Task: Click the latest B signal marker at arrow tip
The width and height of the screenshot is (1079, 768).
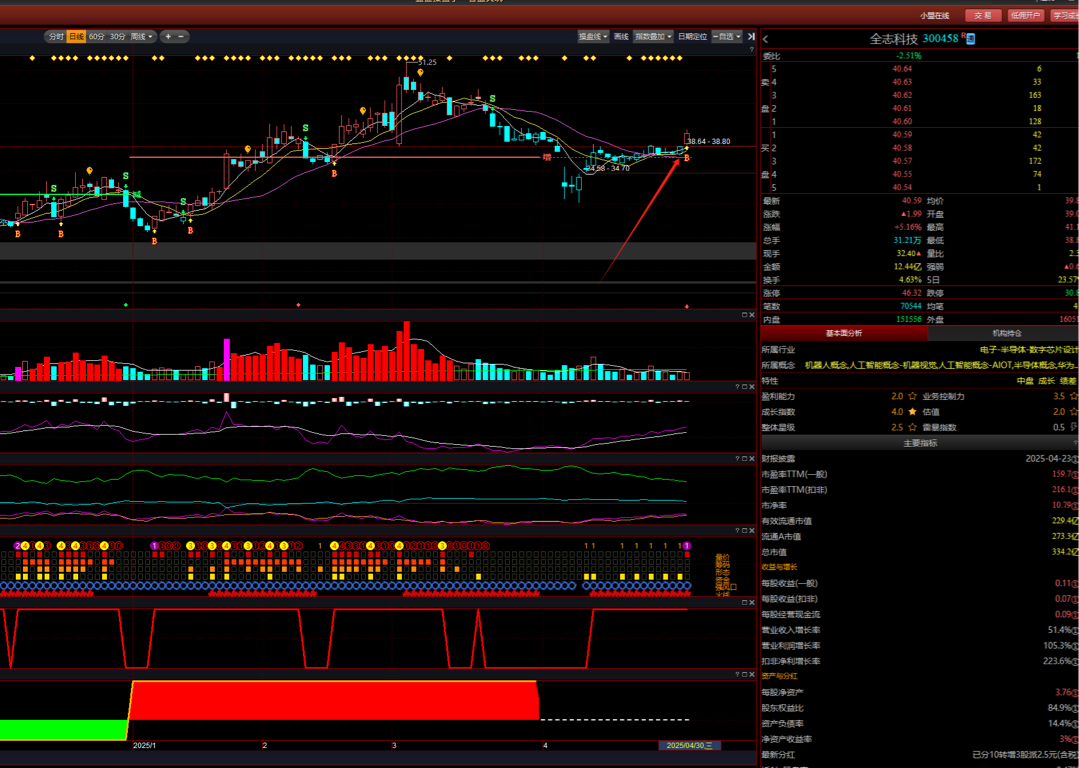Action: click(x=686, y=159)
